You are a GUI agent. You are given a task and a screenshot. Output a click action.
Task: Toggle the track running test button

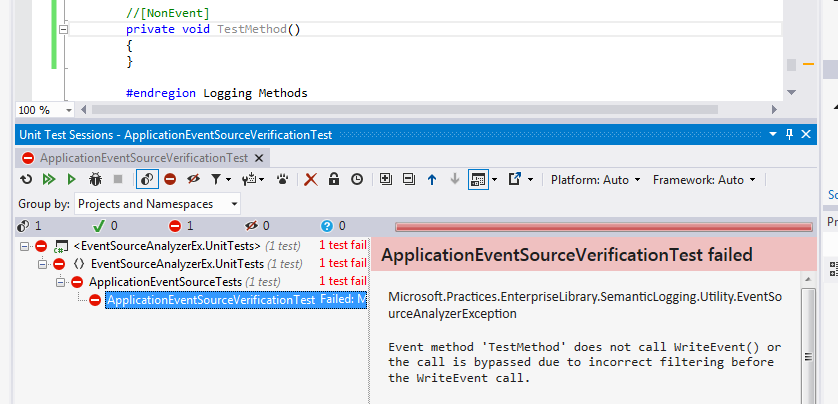click(147, 180)
